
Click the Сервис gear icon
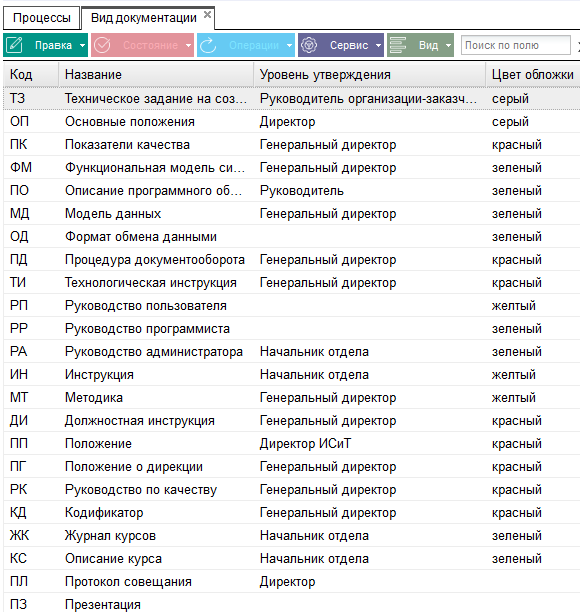tap(309, 45)
